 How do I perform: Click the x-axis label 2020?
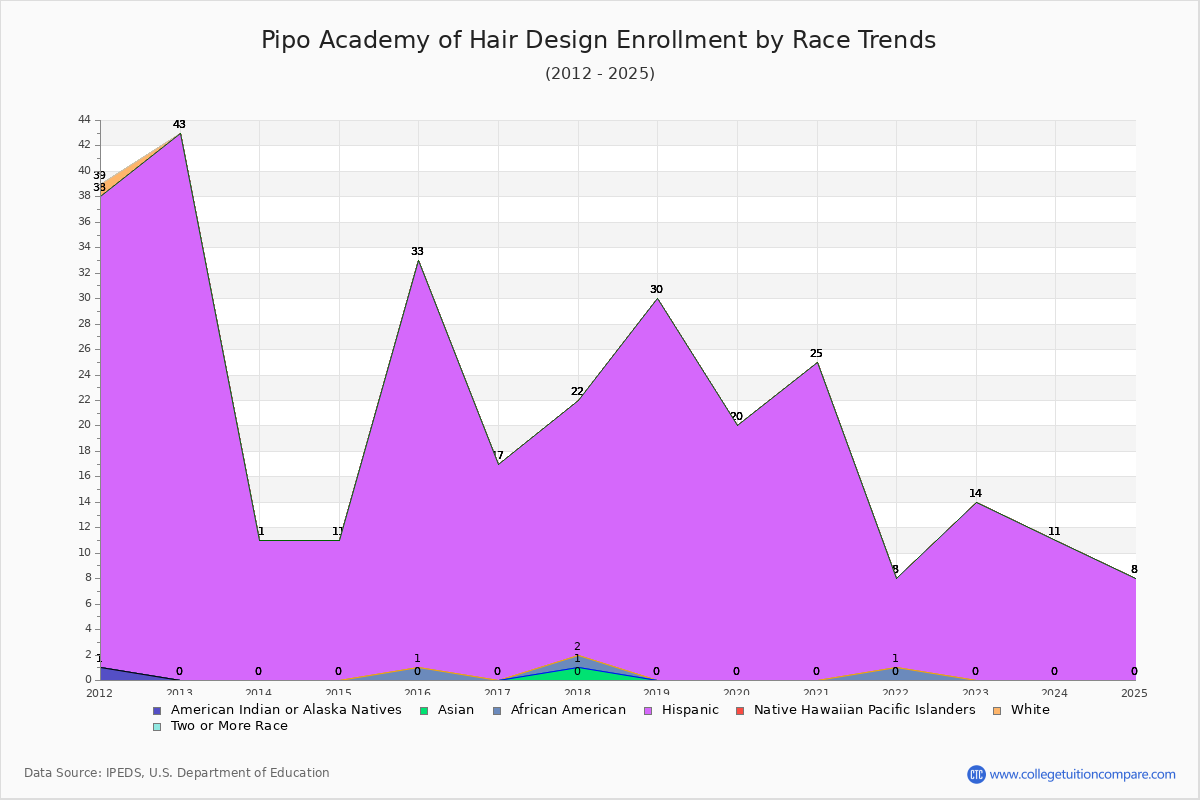(736, 692)
